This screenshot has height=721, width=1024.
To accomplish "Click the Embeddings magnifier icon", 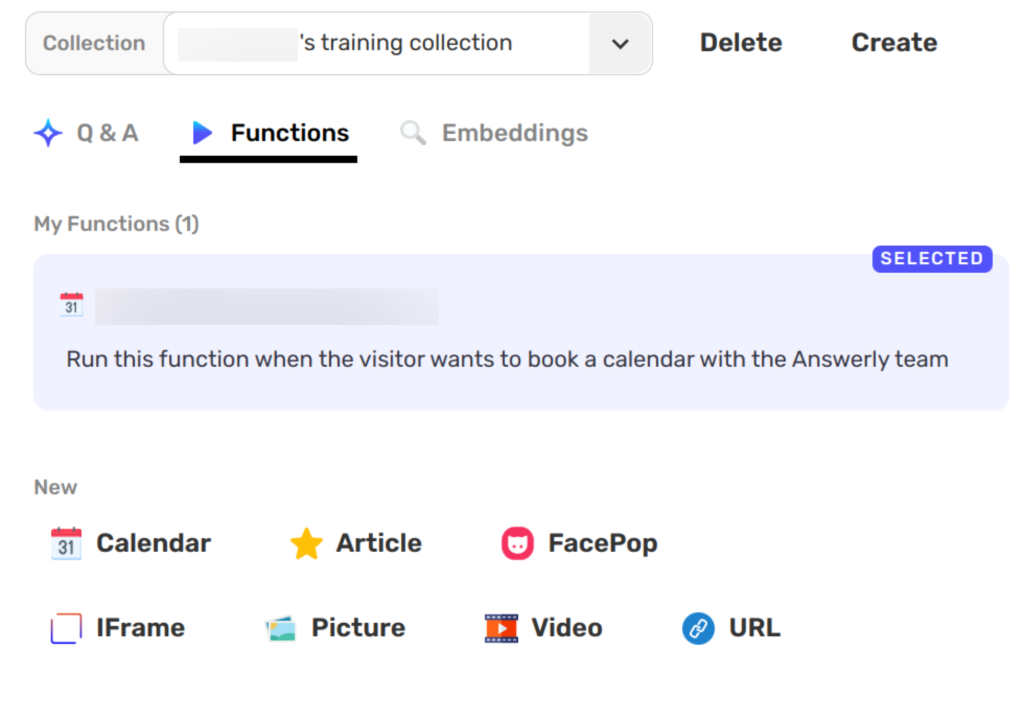I will (x=413, y=133).
